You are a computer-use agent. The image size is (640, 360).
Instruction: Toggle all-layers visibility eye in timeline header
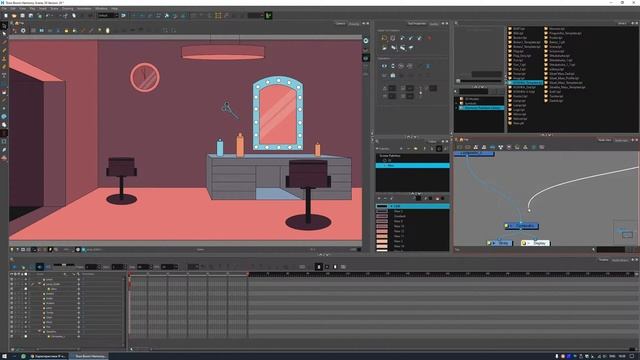click(x=11, y=274)
